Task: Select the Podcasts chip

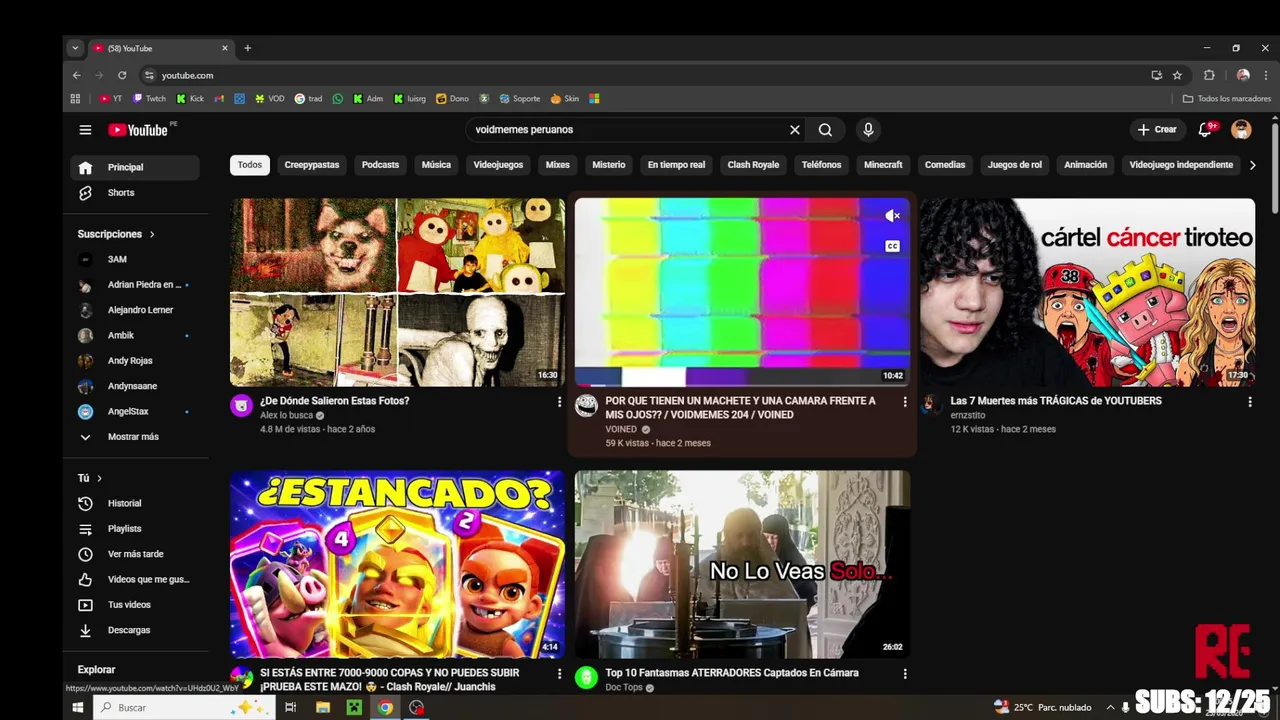Action: point(380,165)
